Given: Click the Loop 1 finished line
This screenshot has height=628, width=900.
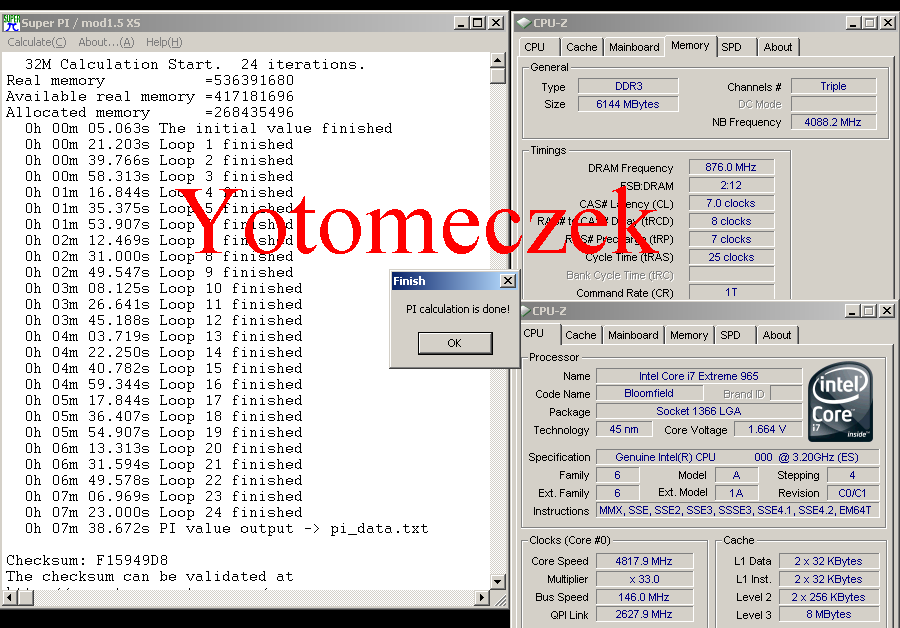Looking at the screenshot, I should [x=158, y=144].
